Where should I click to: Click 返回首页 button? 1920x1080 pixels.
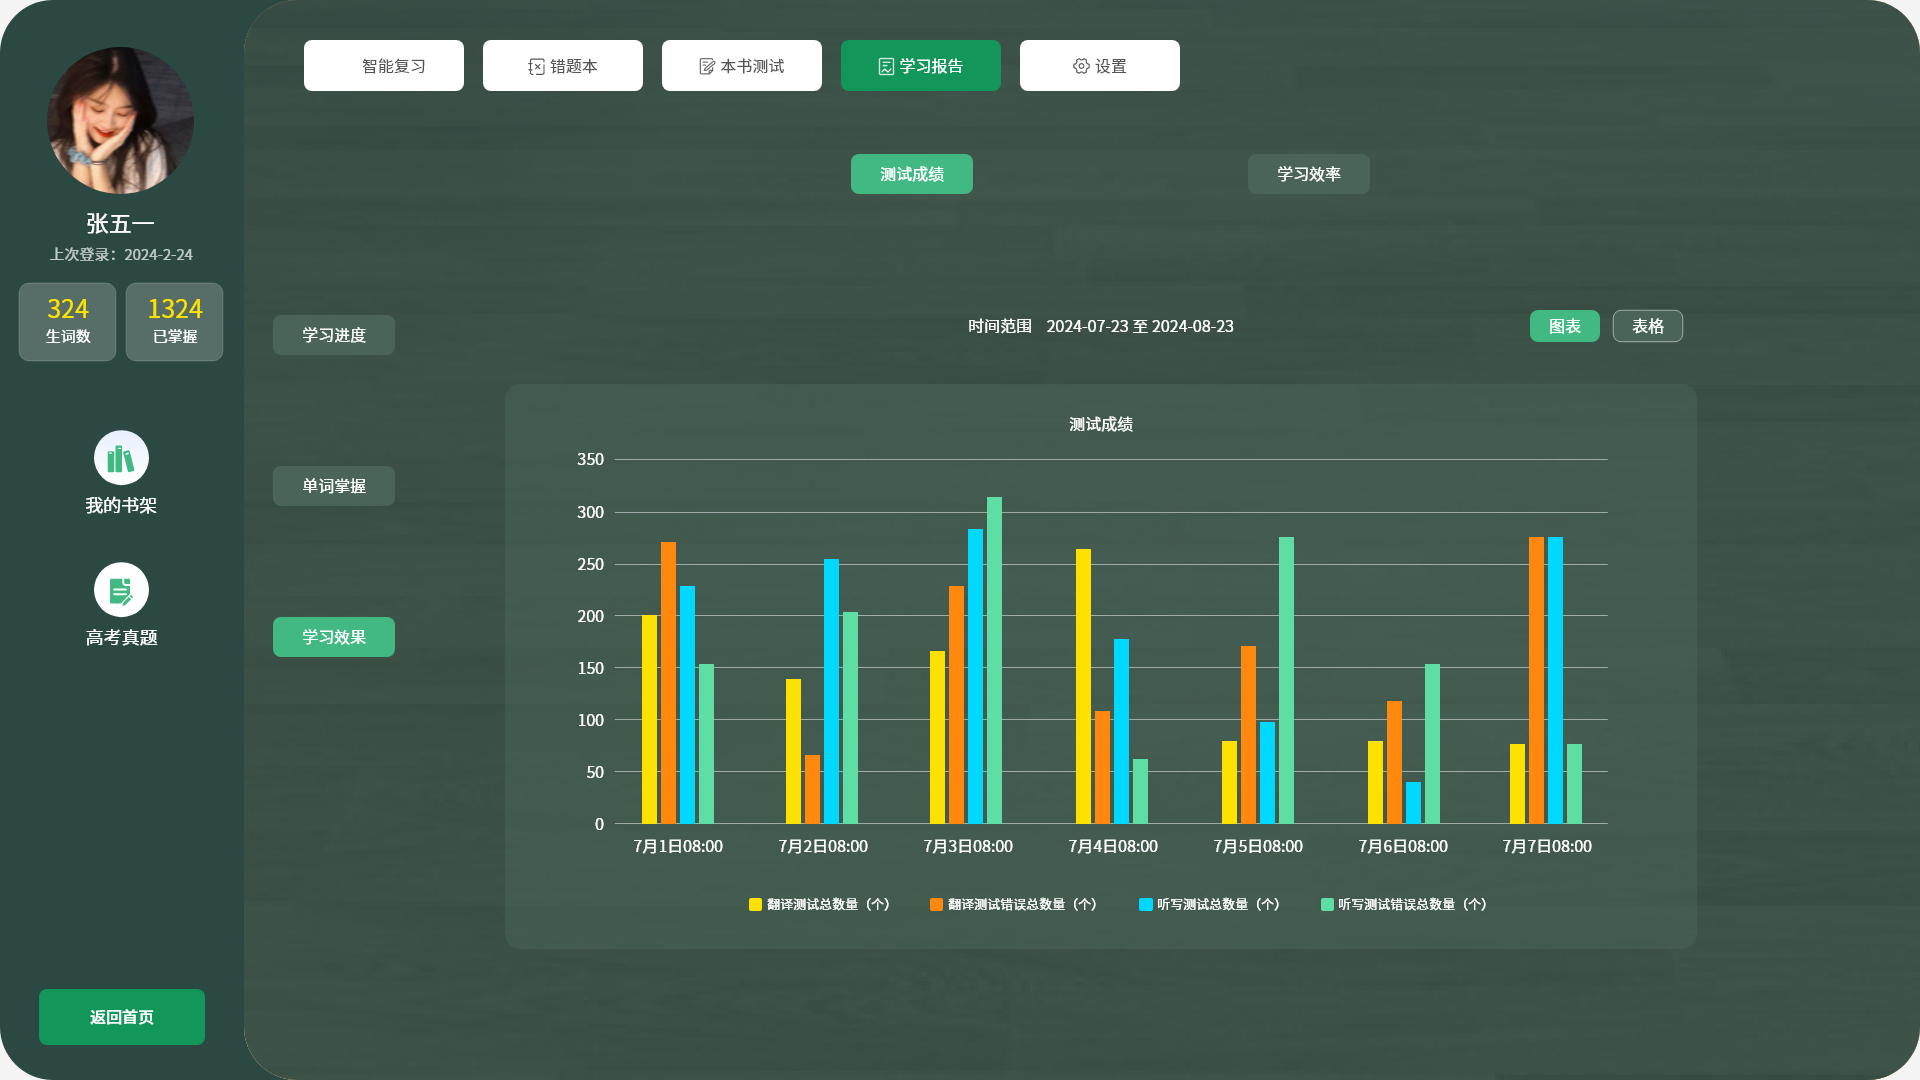click(121, 1017)
